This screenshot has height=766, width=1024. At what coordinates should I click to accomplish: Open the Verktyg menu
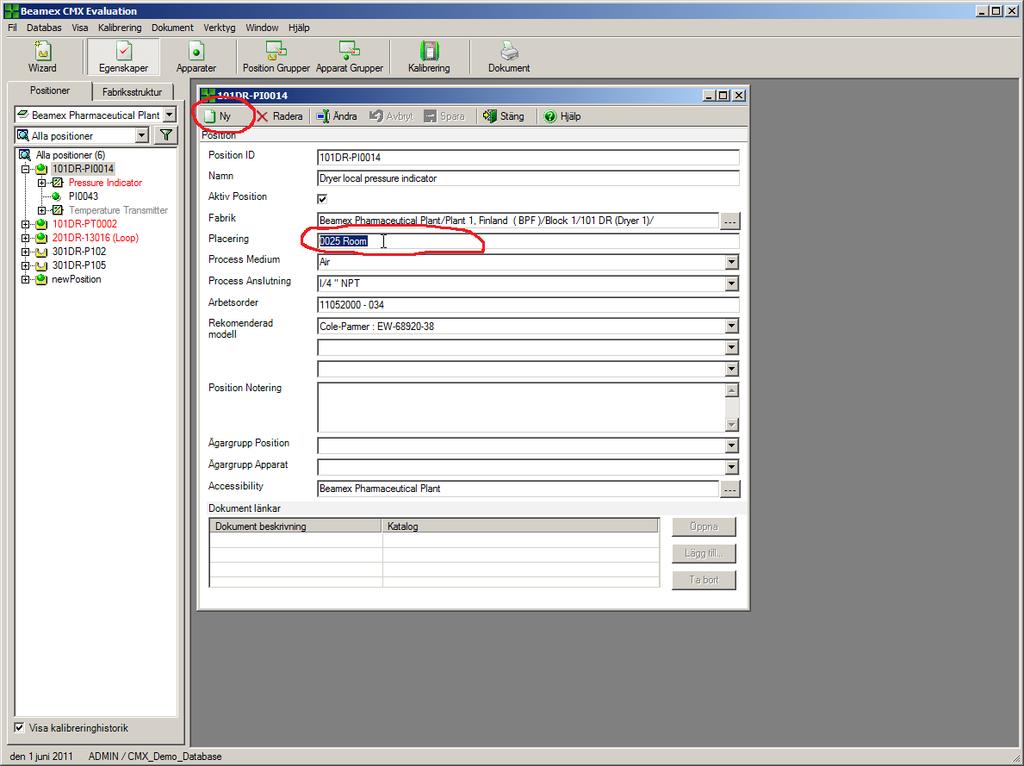219,27
